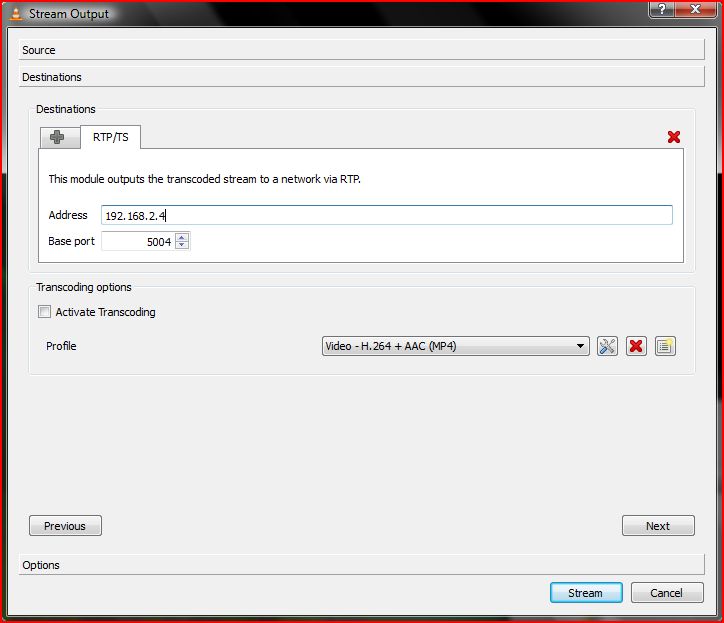Screen dimensions: 724x623
Task: Go to the Next step
Action: coord(658,526)
